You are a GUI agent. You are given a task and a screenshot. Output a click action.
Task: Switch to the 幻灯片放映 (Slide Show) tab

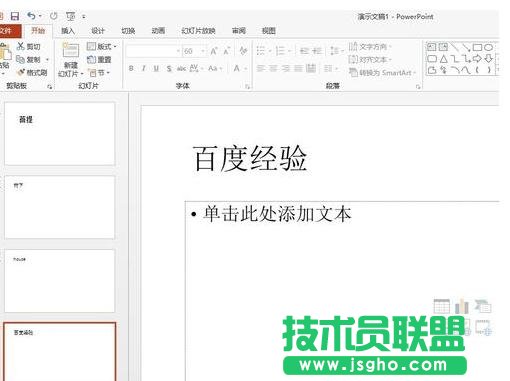(x=198, y=31)
